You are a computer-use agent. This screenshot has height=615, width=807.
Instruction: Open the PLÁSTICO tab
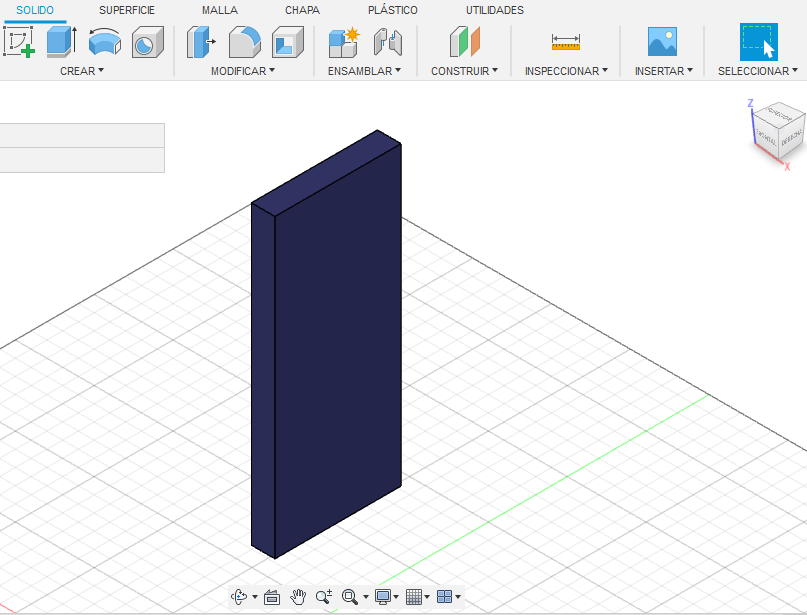point(393,10)
